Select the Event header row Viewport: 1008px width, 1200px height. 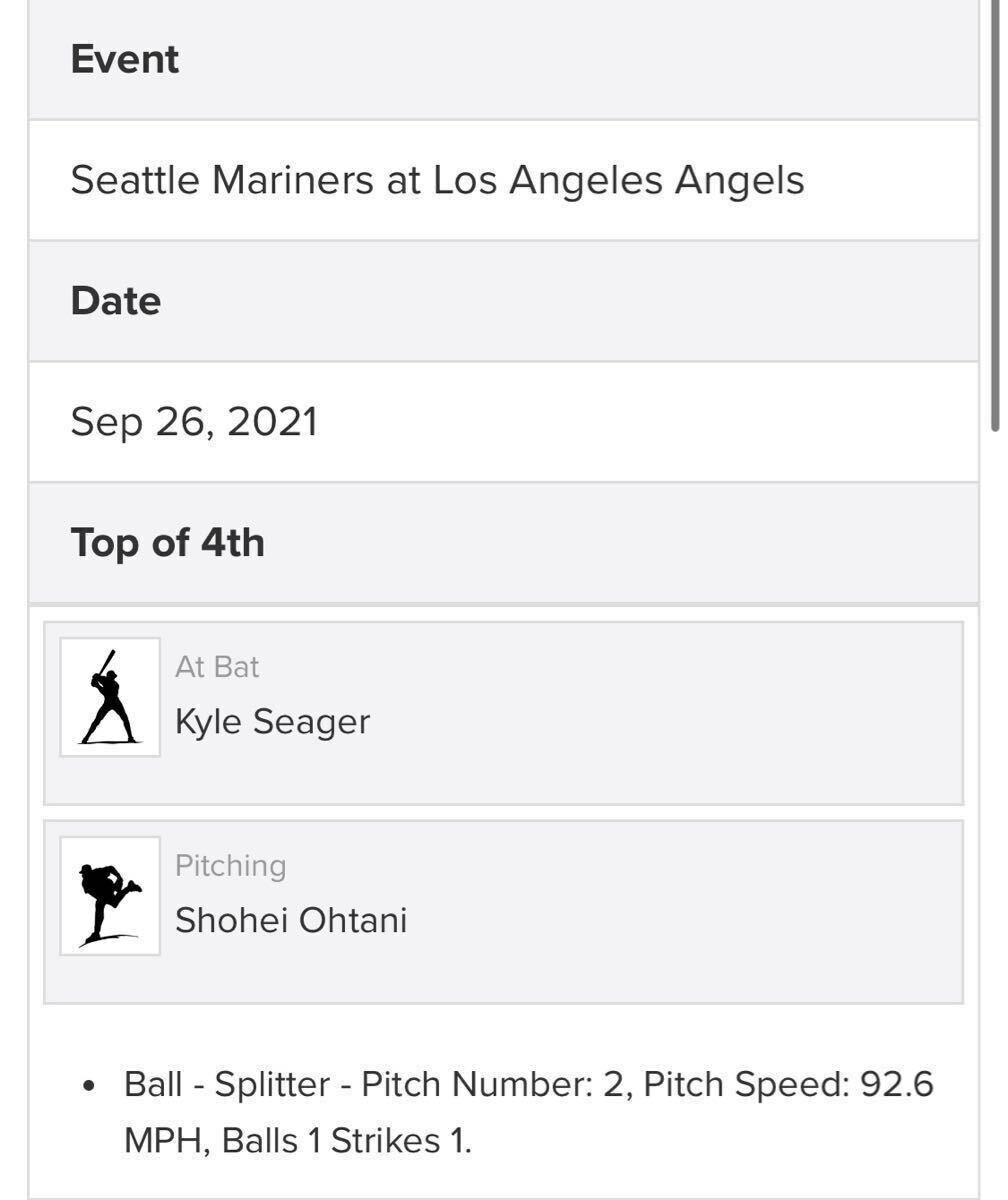(503, 60)
